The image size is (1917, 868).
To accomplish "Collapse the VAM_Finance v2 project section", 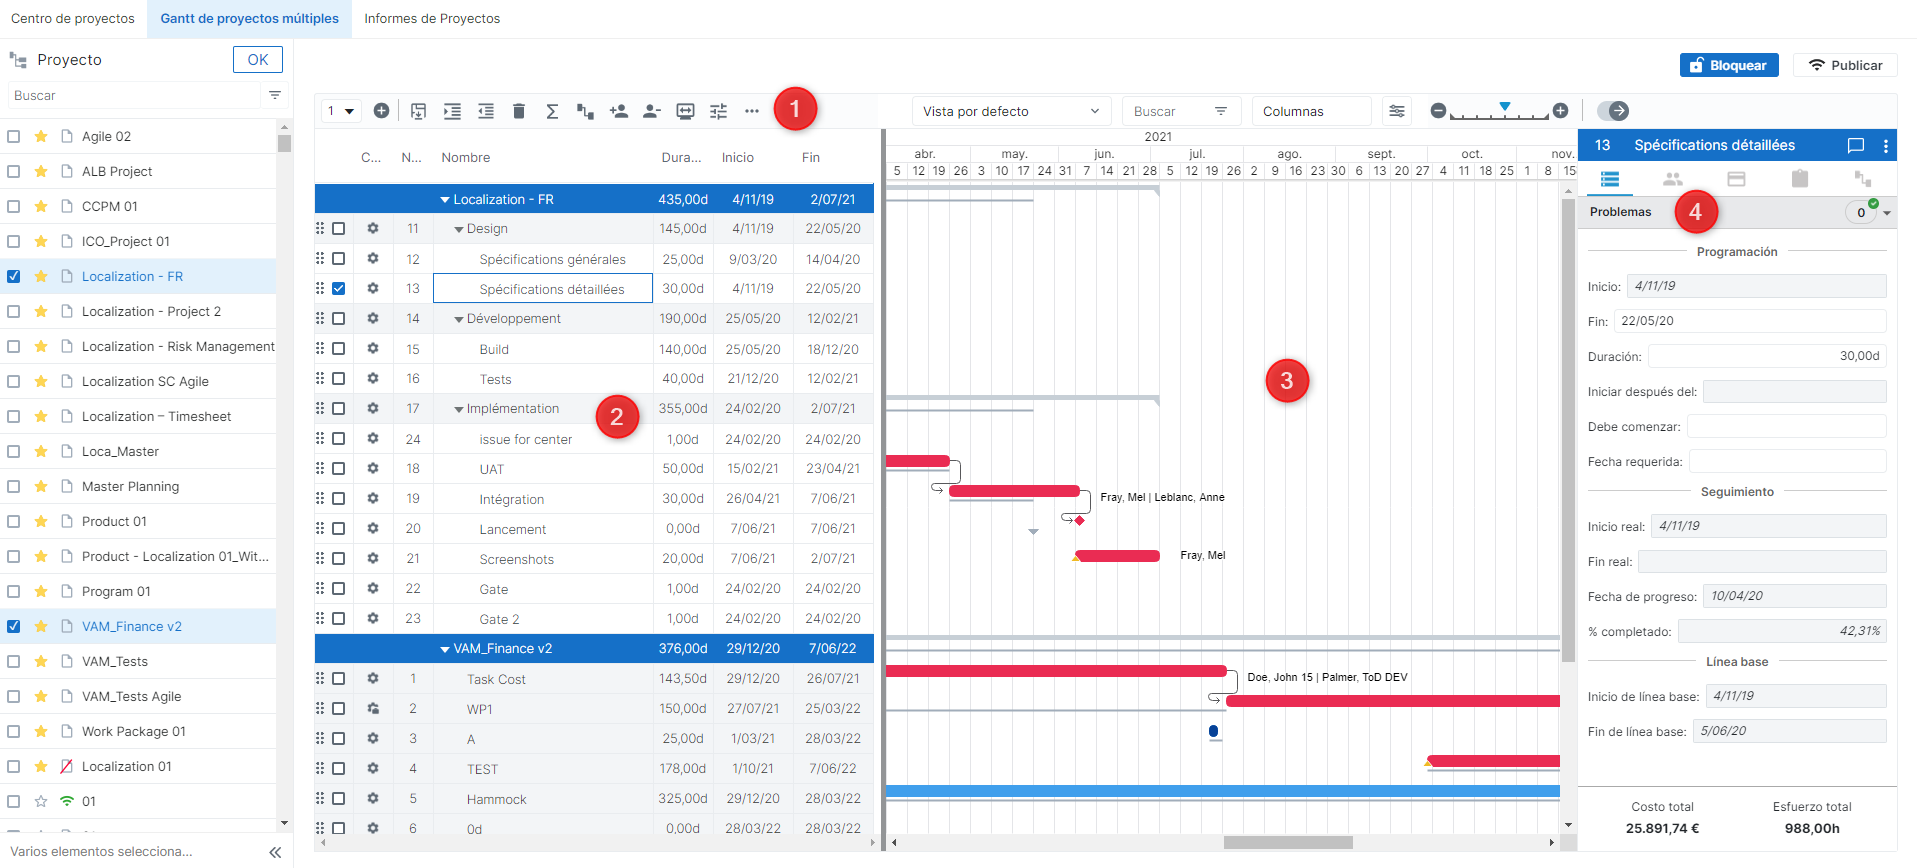I will 445,649.
